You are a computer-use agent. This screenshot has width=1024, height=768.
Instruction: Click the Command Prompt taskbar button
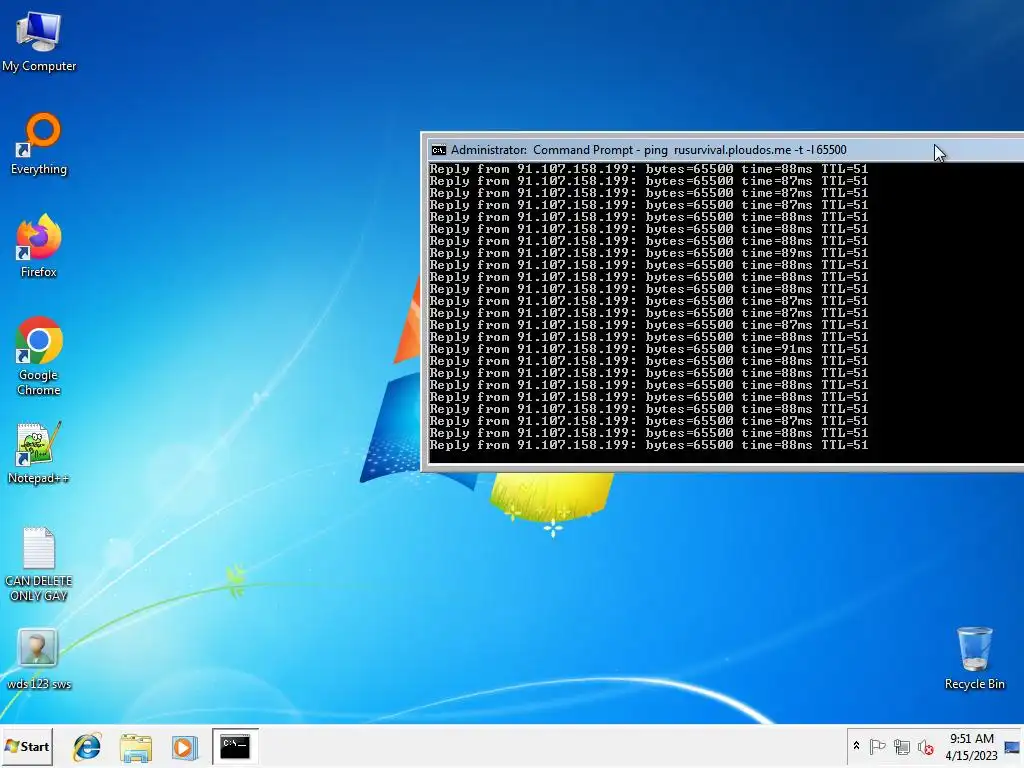tap(235, 746)
